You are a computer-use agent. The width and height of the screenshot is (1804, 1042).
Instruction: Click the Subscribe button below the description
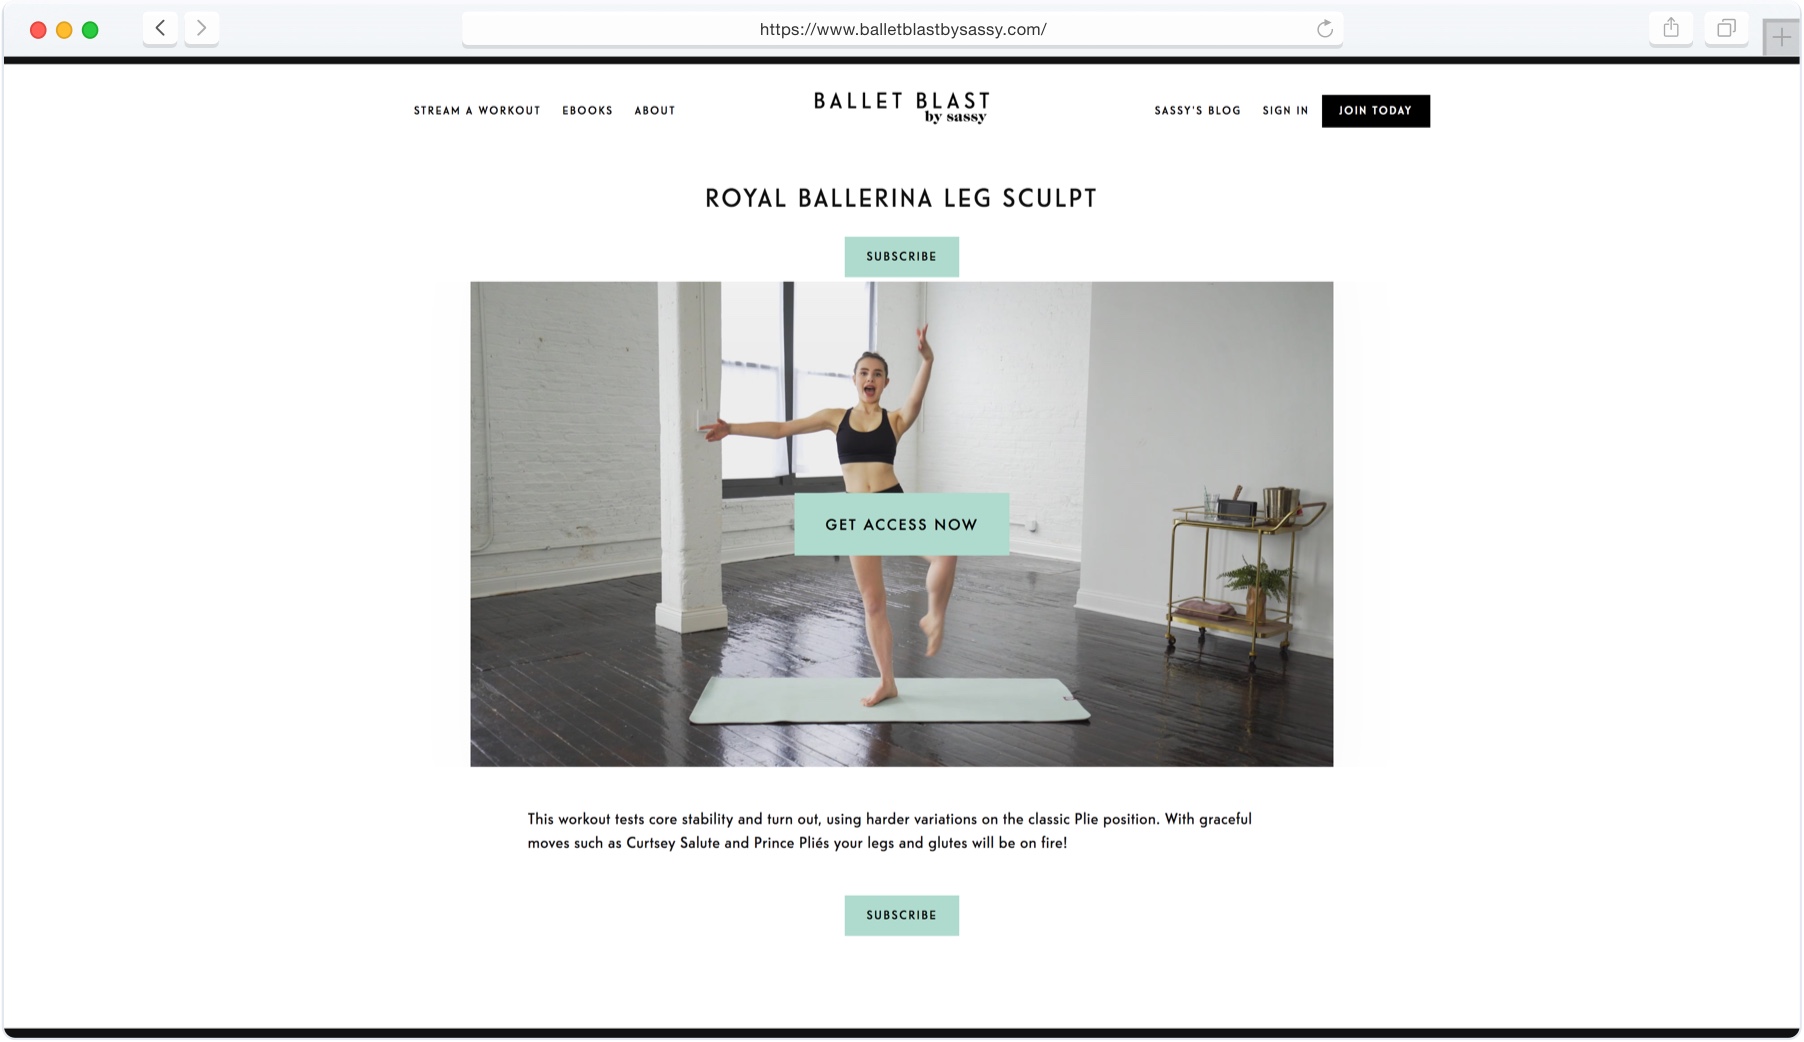(x=901, y=915)
